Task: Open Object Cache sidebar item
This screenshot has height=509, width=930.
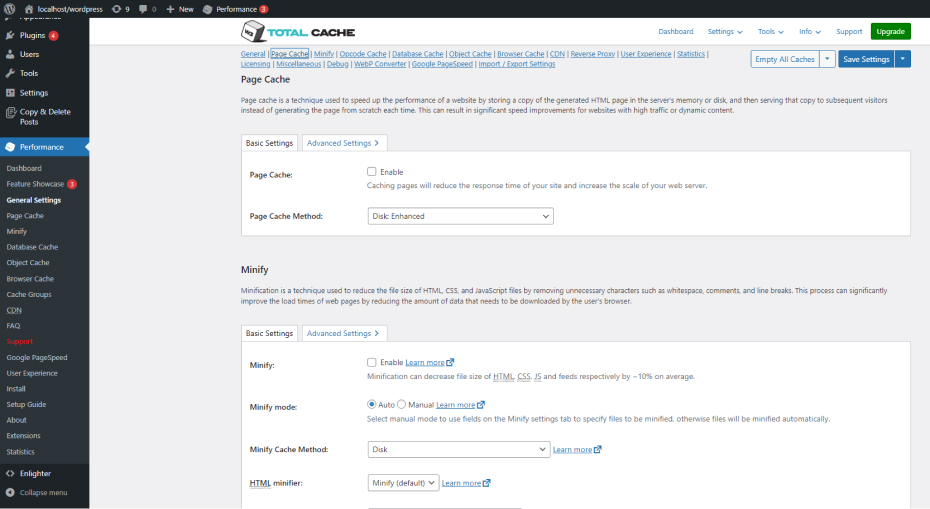Action: tap(28, 262)
